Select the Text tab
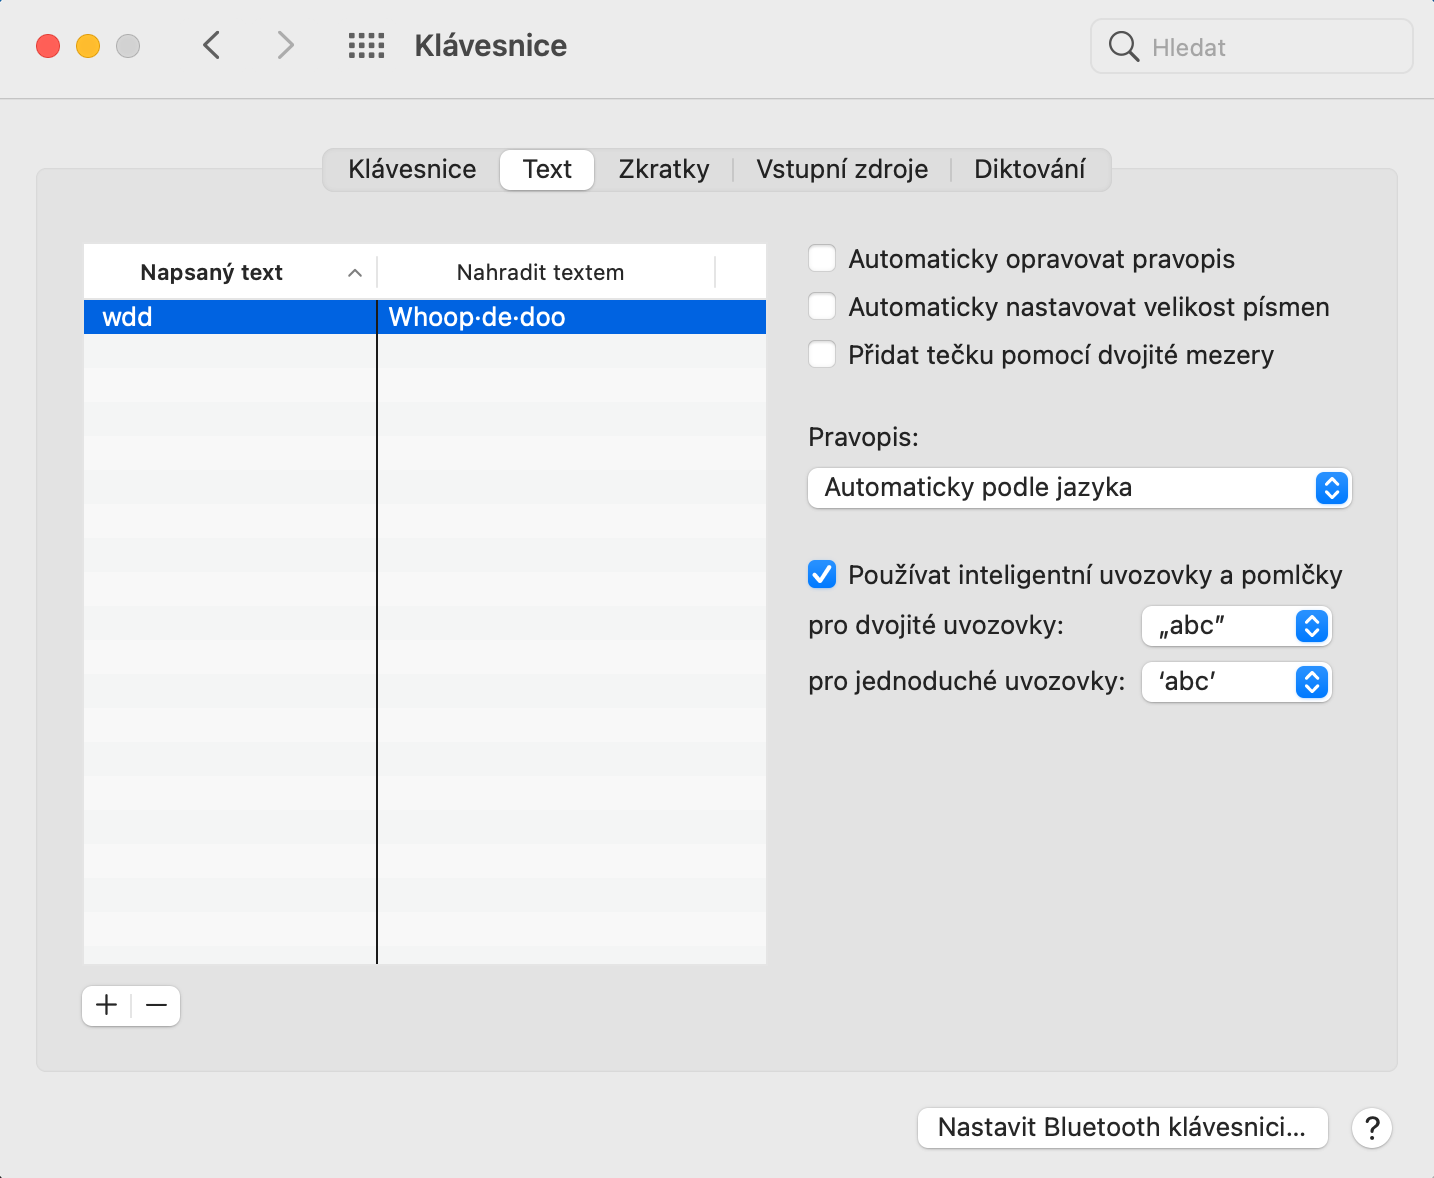This screenshot has height=1178, width=1434. [x=547, y=169]
